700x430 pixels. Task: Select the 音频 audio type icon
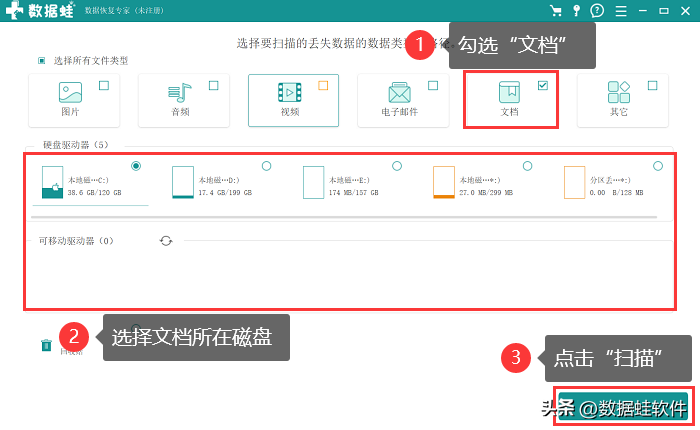(x=179, y=93)
